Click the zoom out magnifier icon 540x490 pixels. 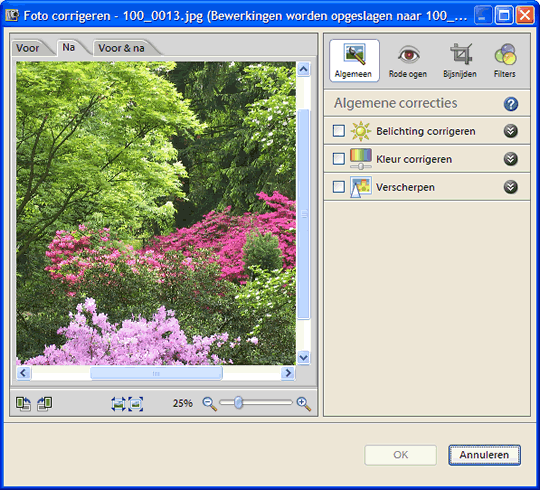click(x=209, y=404)
